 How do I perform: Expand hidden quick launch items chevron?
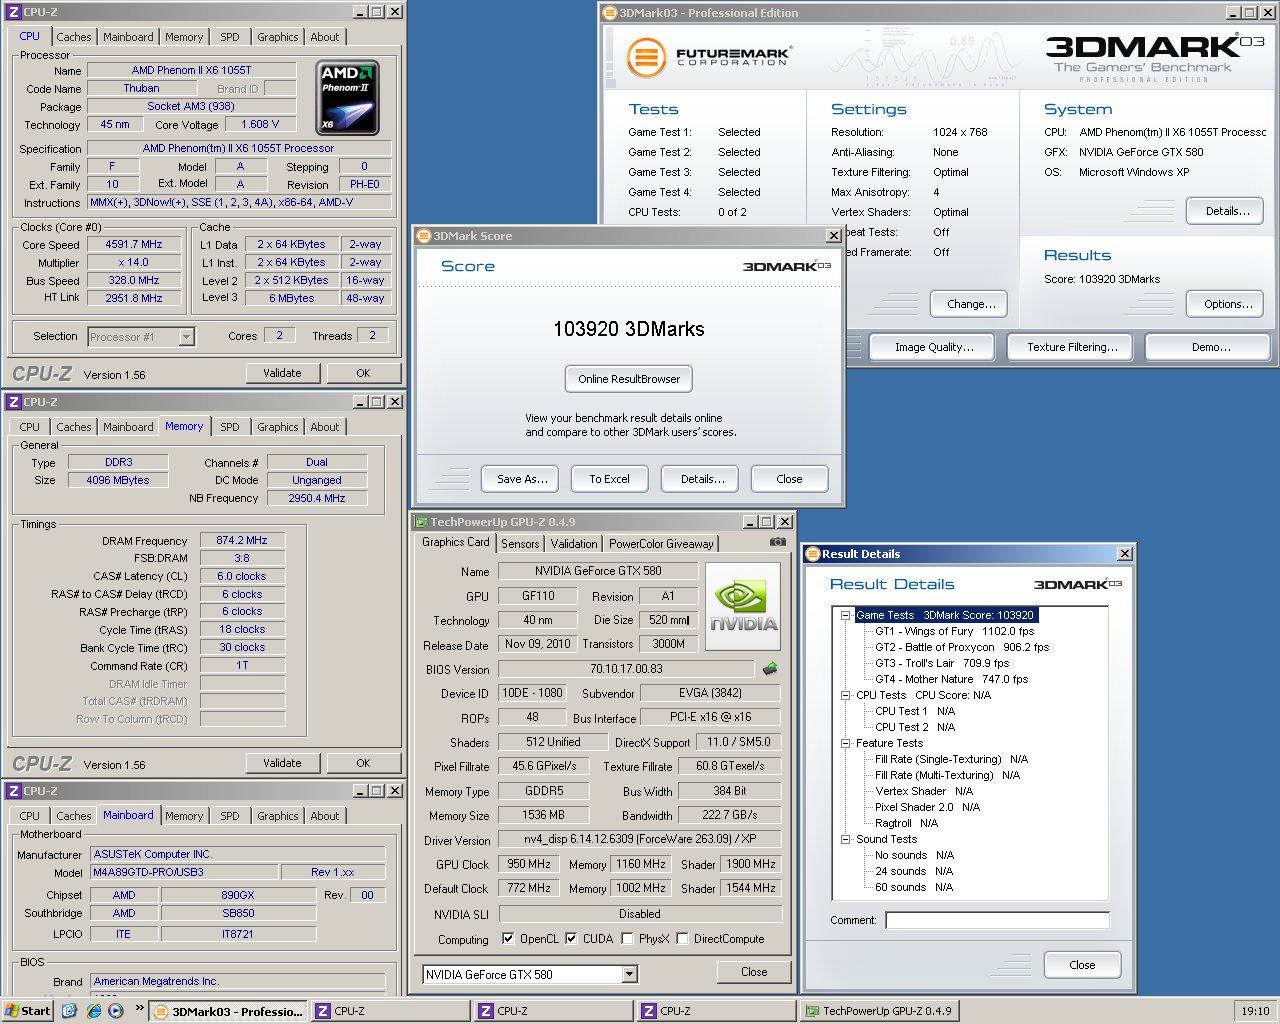139,1008
